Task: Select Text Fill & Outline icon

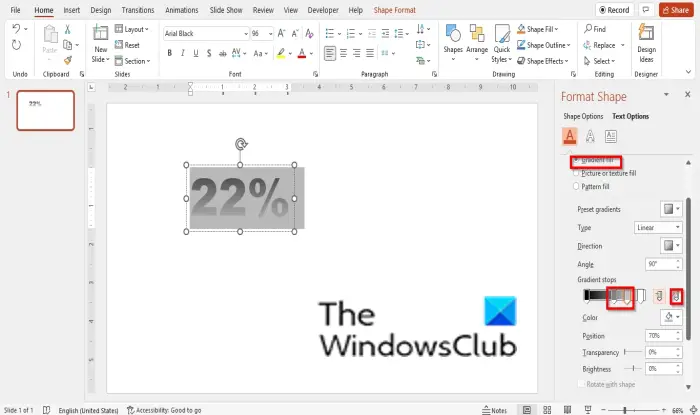Action: [x=569, y=136]
